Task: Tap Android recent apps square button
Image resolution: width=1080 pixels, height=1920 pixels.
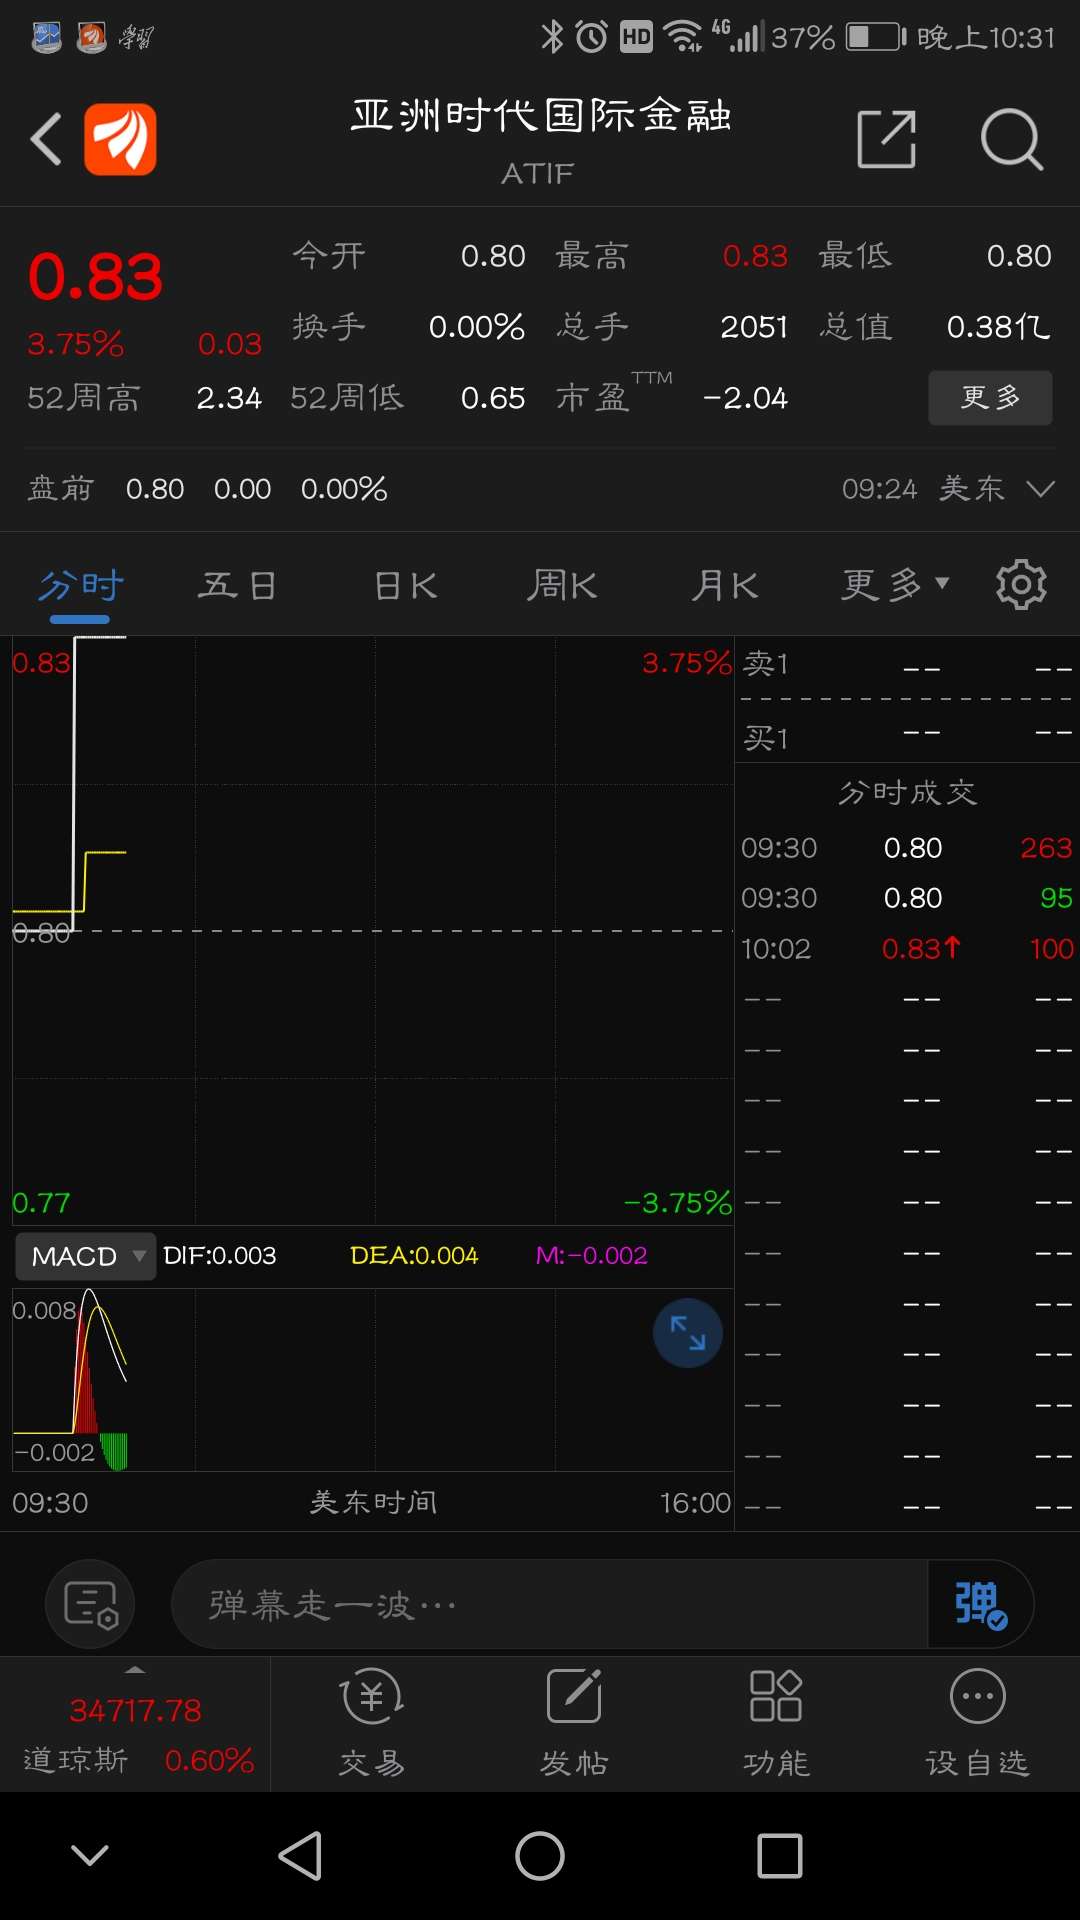Action: (x=780, y=1856)
